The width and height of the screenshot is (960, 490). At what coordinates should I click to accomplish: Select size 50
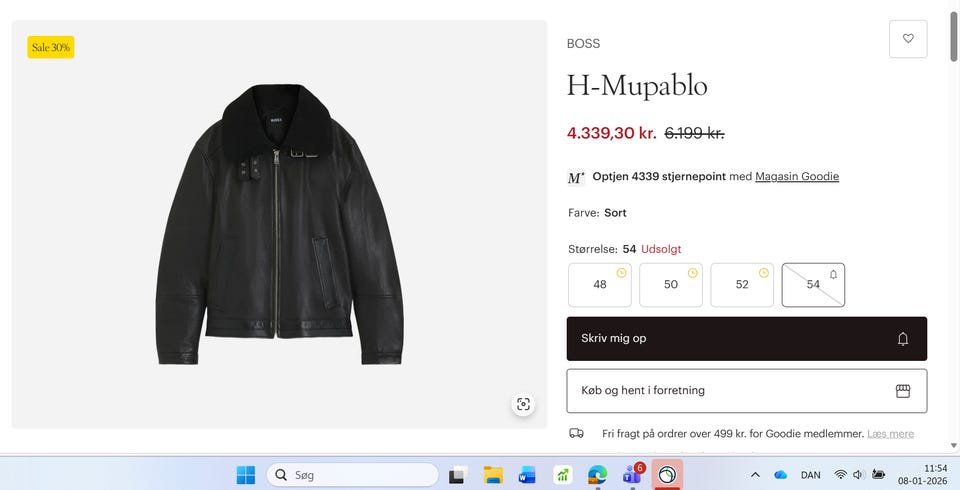[671, 285]
